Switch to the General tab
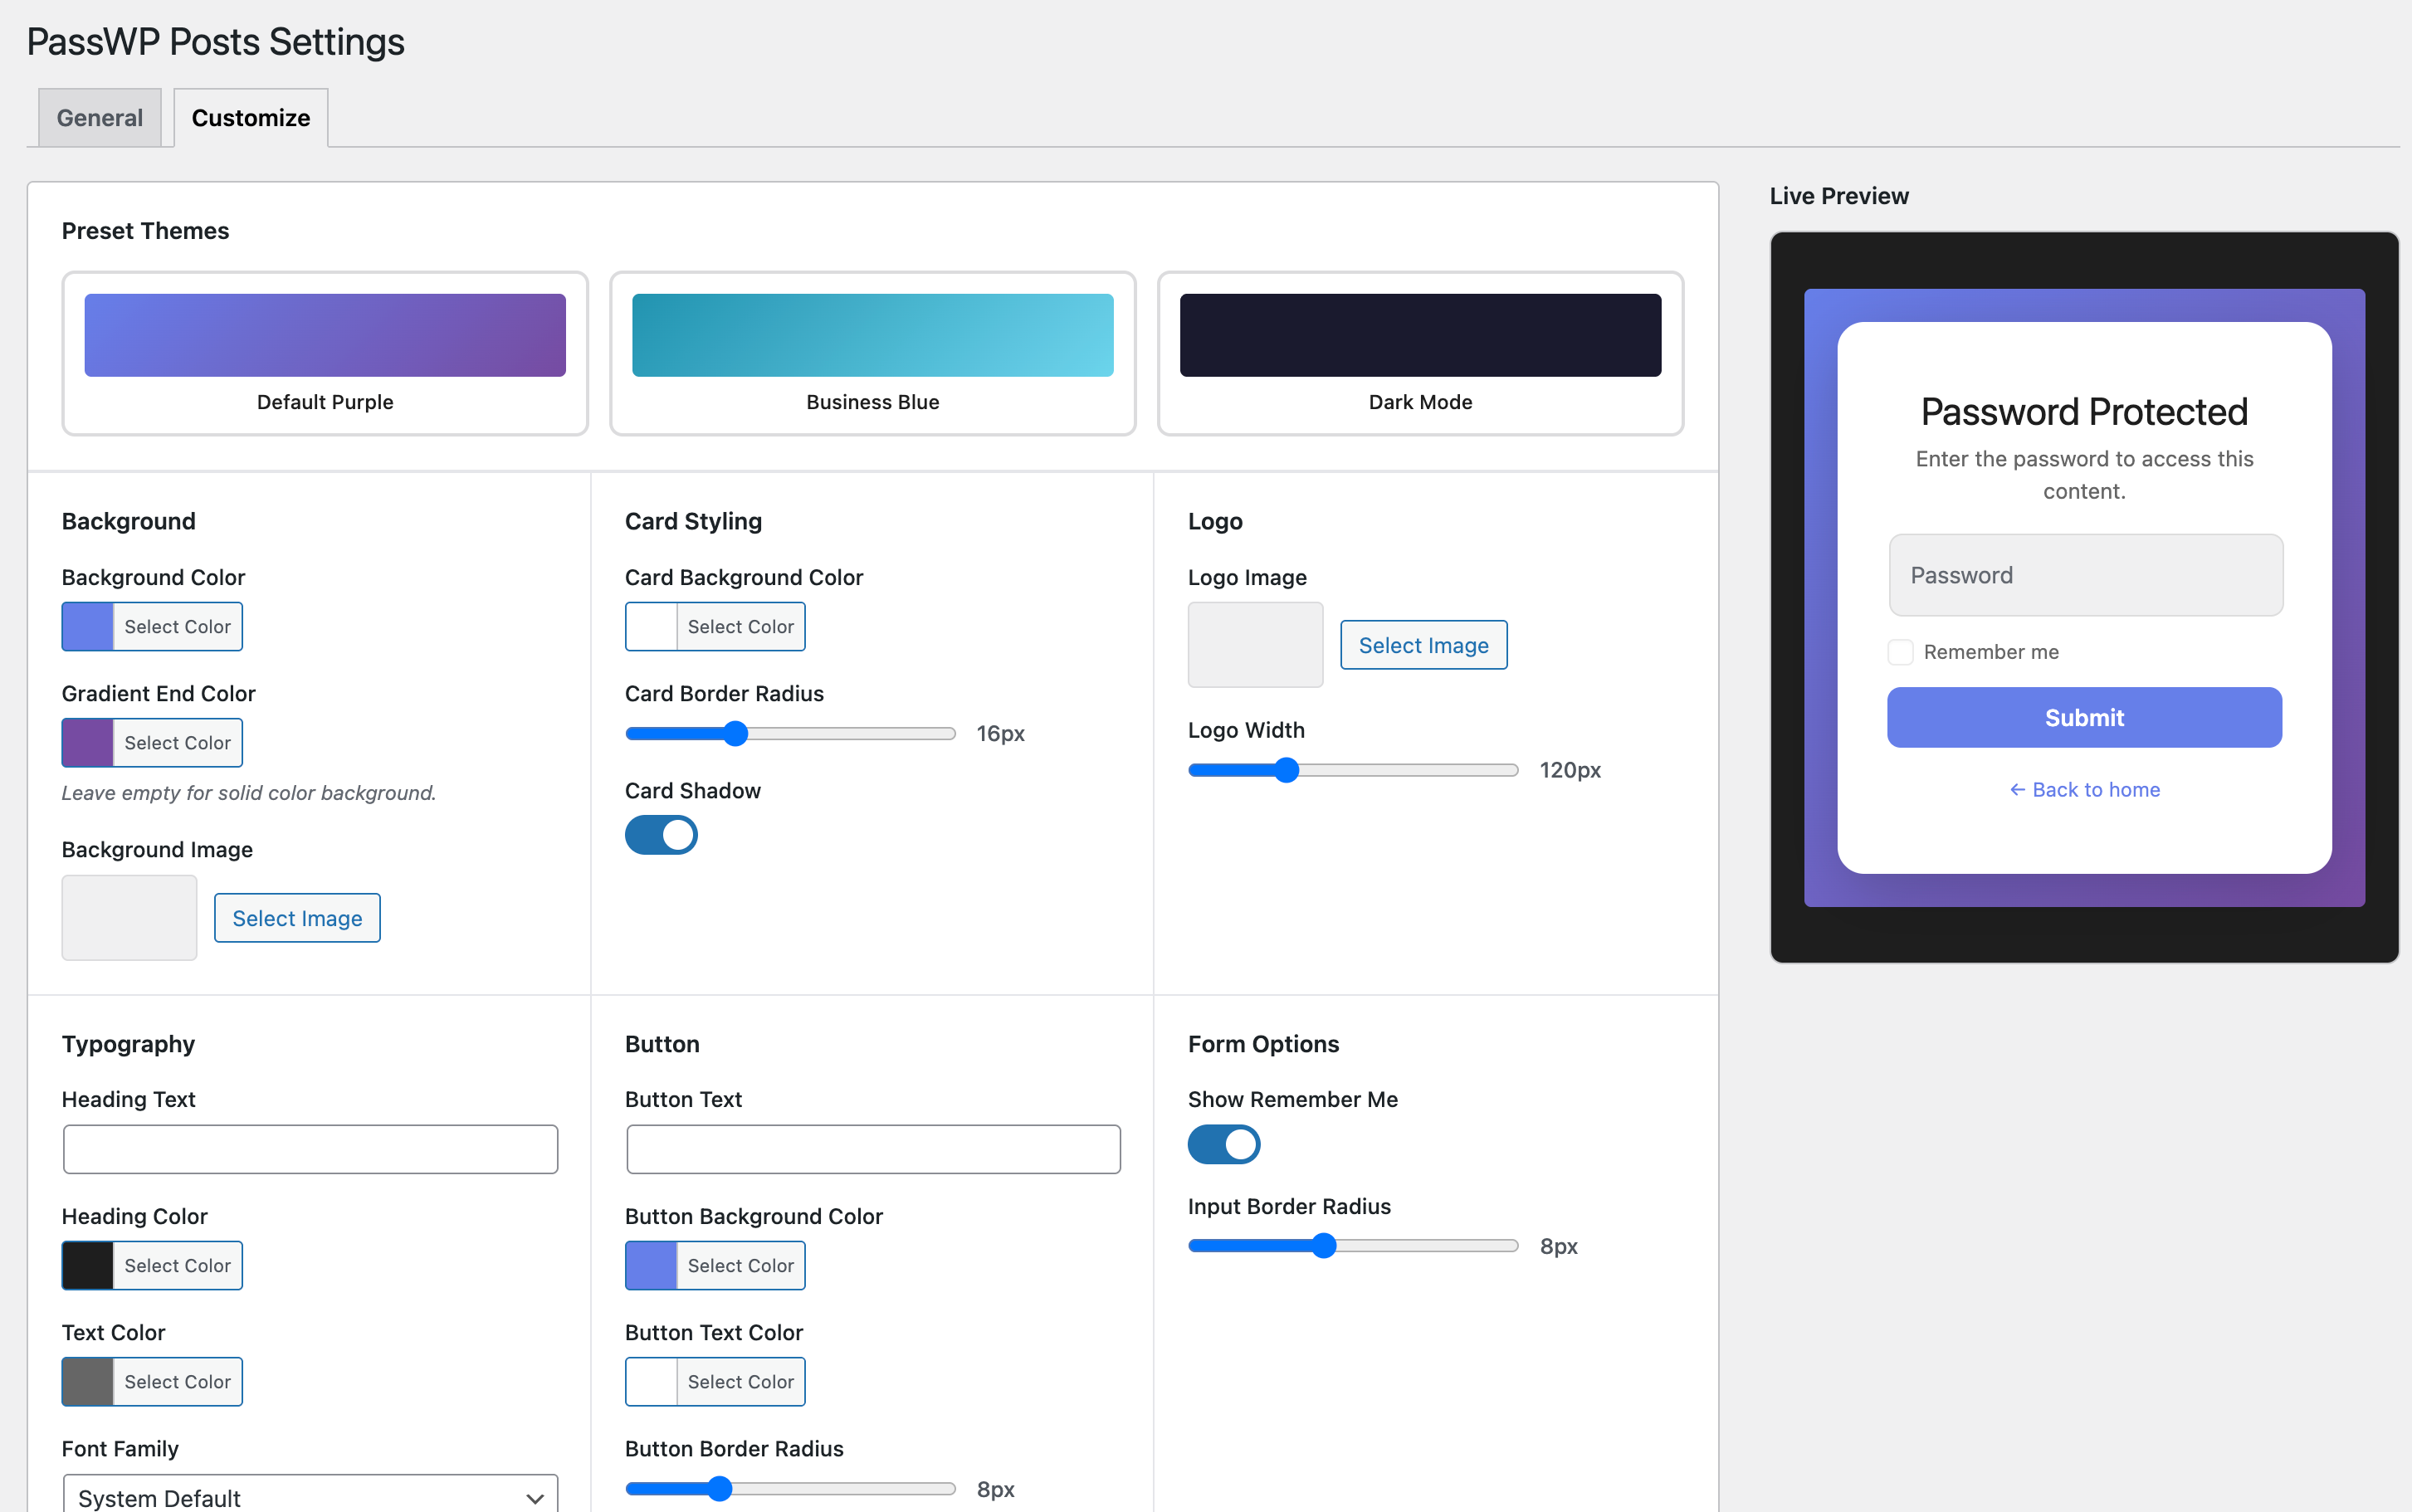The width and height of the screenshot is (2412, 1512). coord(99,118)
